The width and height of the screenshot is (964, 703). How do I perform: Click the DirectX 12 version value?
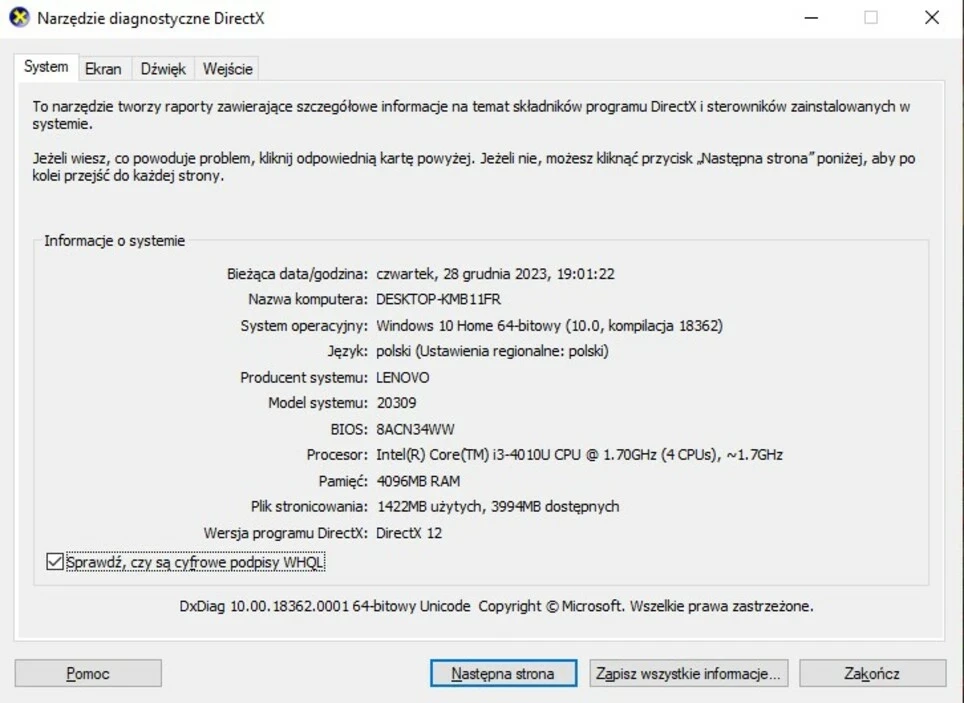409,533
